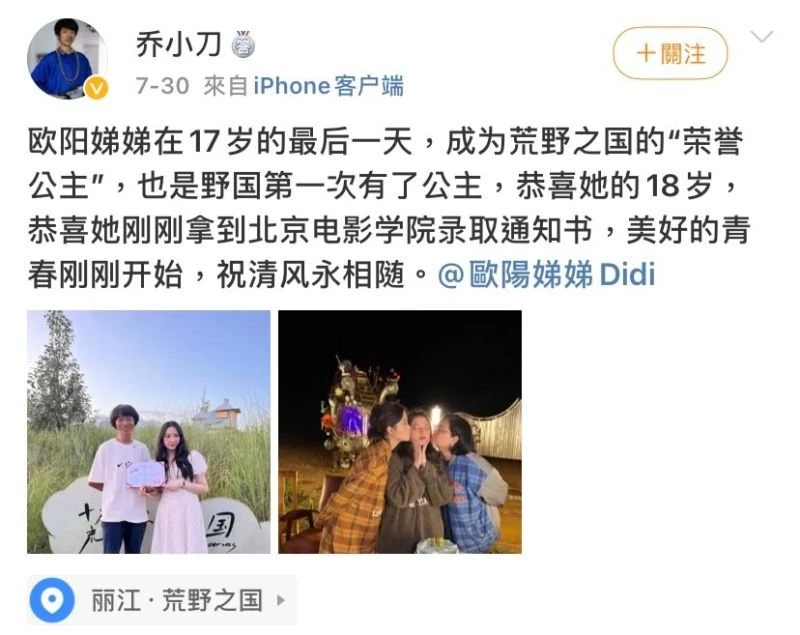View the nighttime cheek-kiss photo
Viewport: 800px width, 635px height.
pos(400,431)
